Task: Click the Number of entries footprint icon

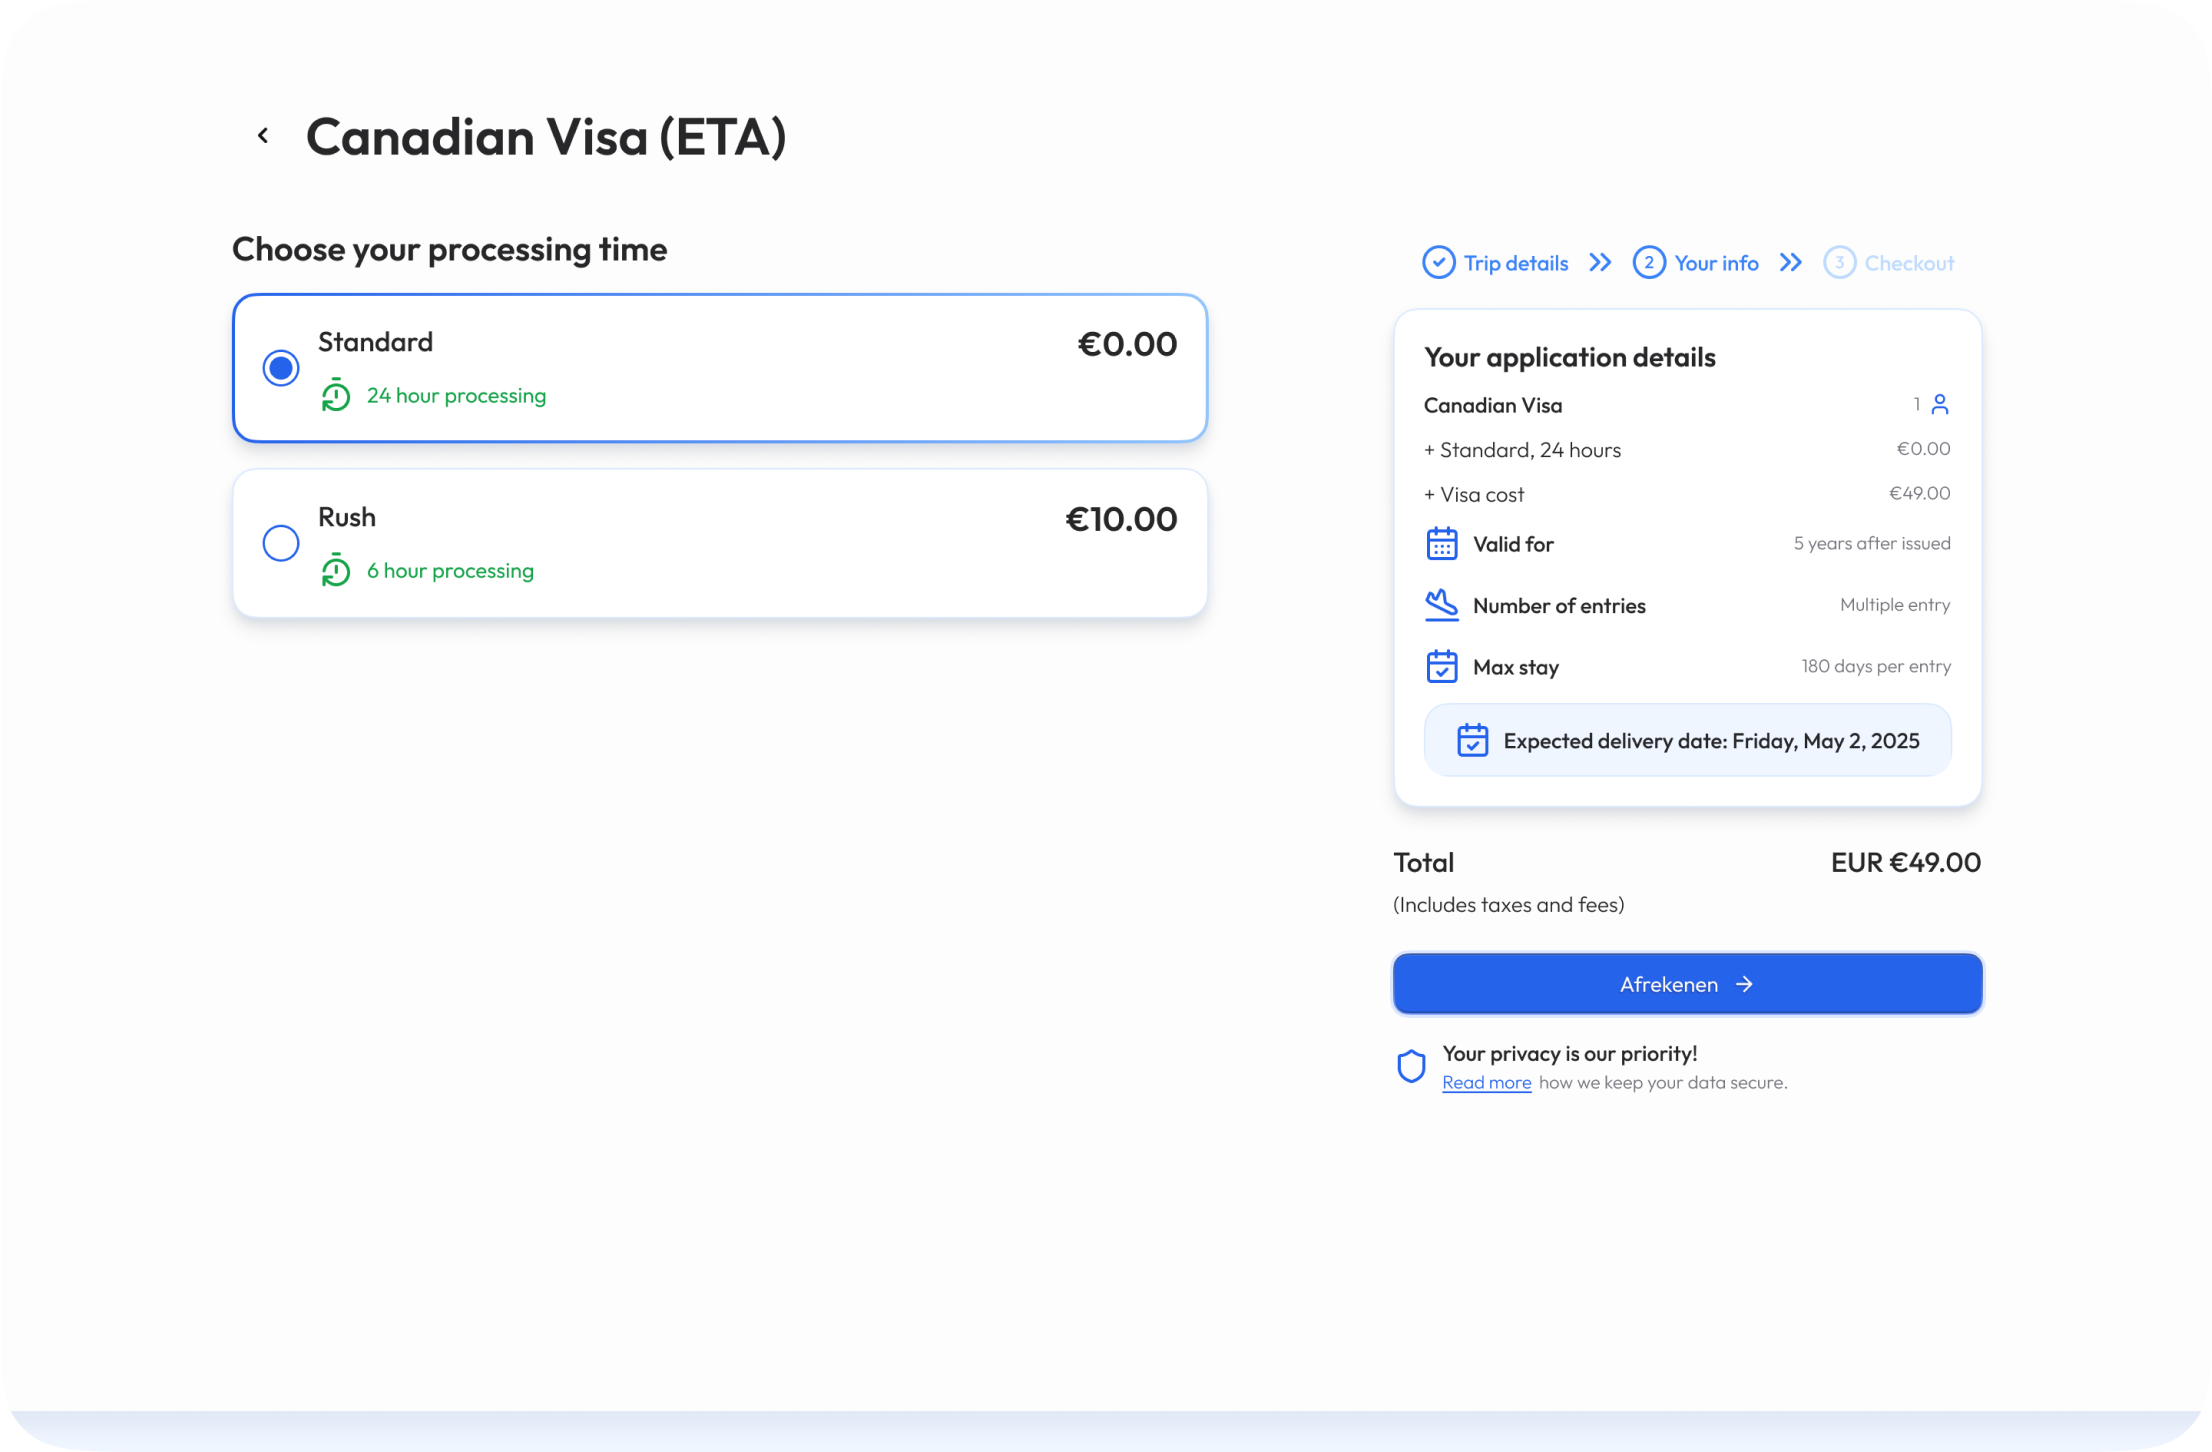Action: [1442, 605]
